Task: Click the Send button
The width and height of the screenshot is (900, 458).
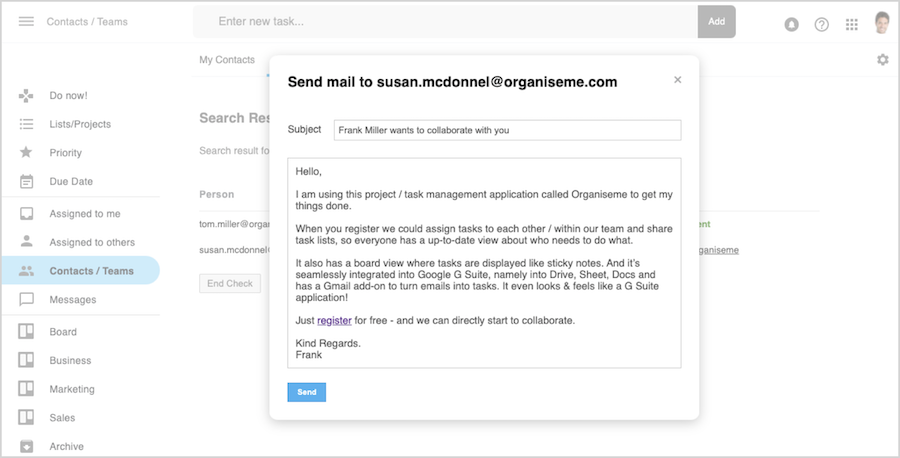Action: click(307, 393)
